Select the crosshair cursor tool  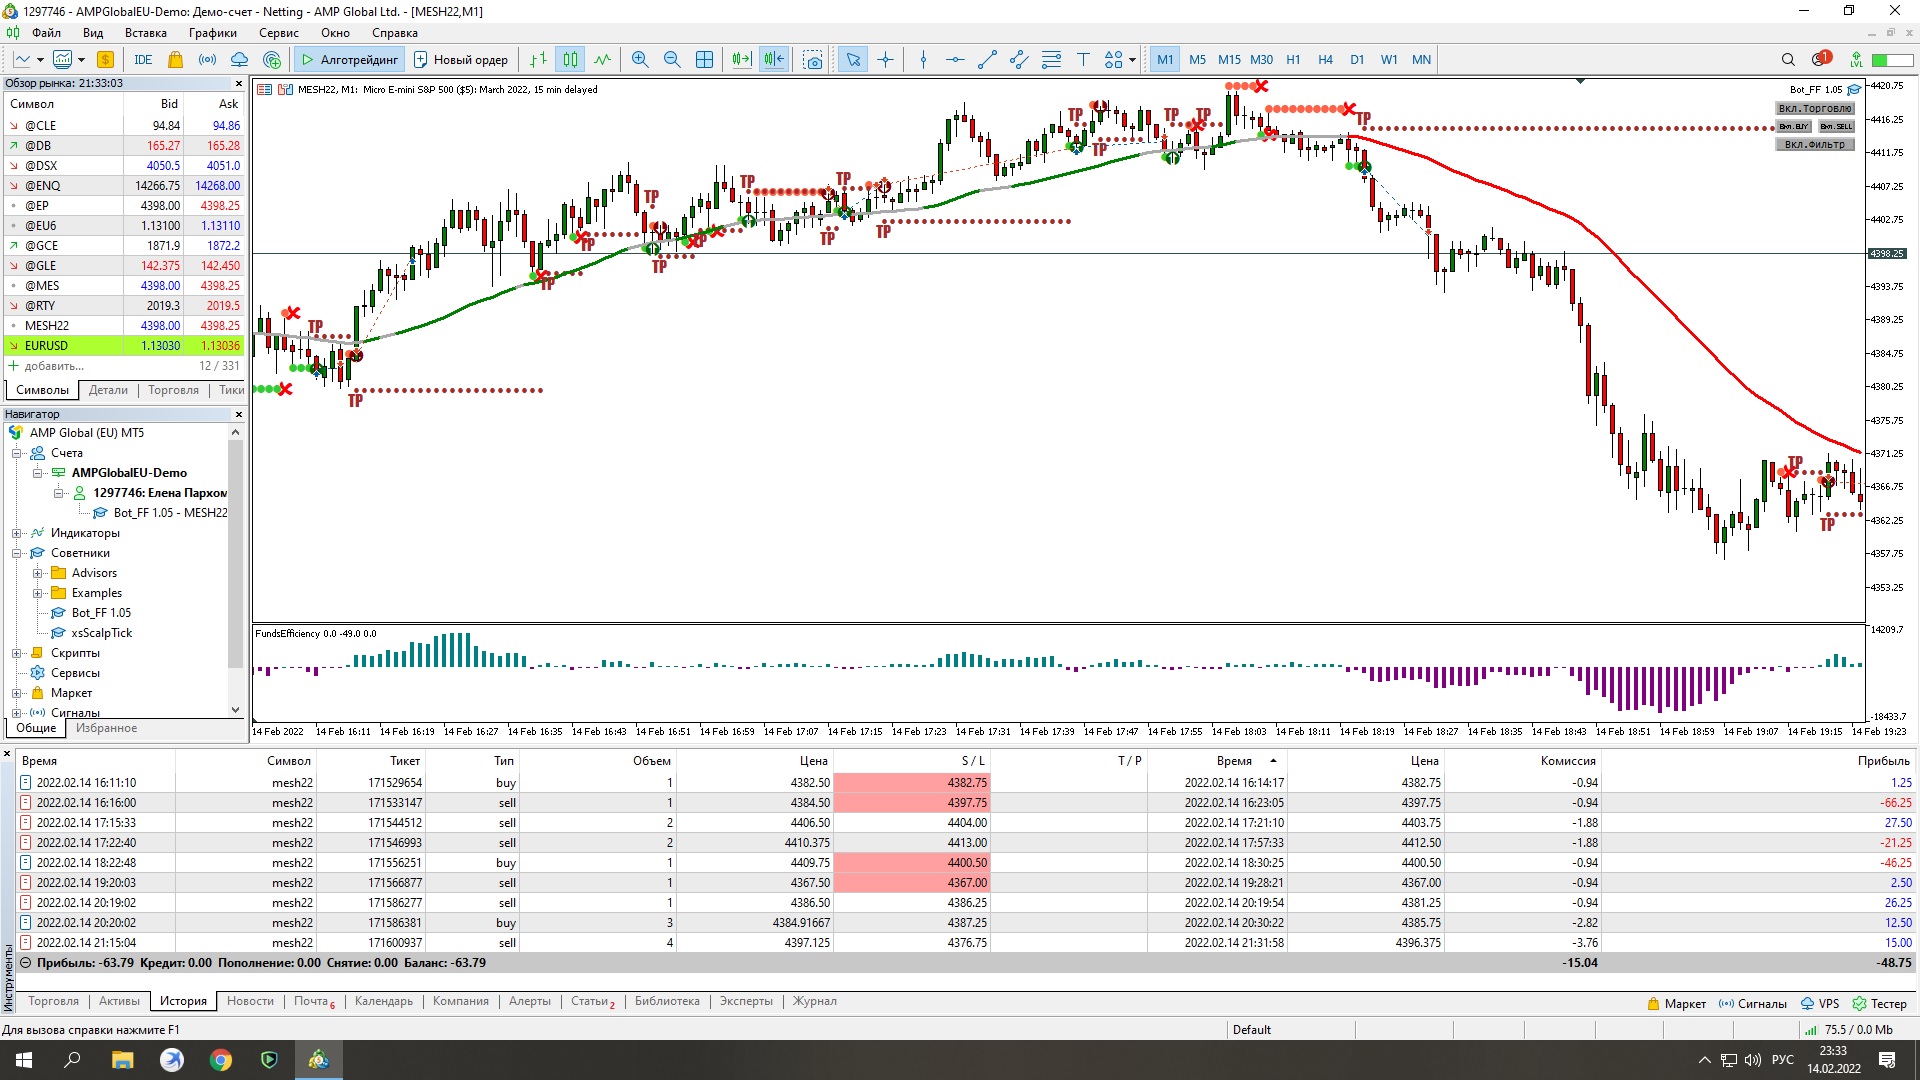click(x=885, y=60)
